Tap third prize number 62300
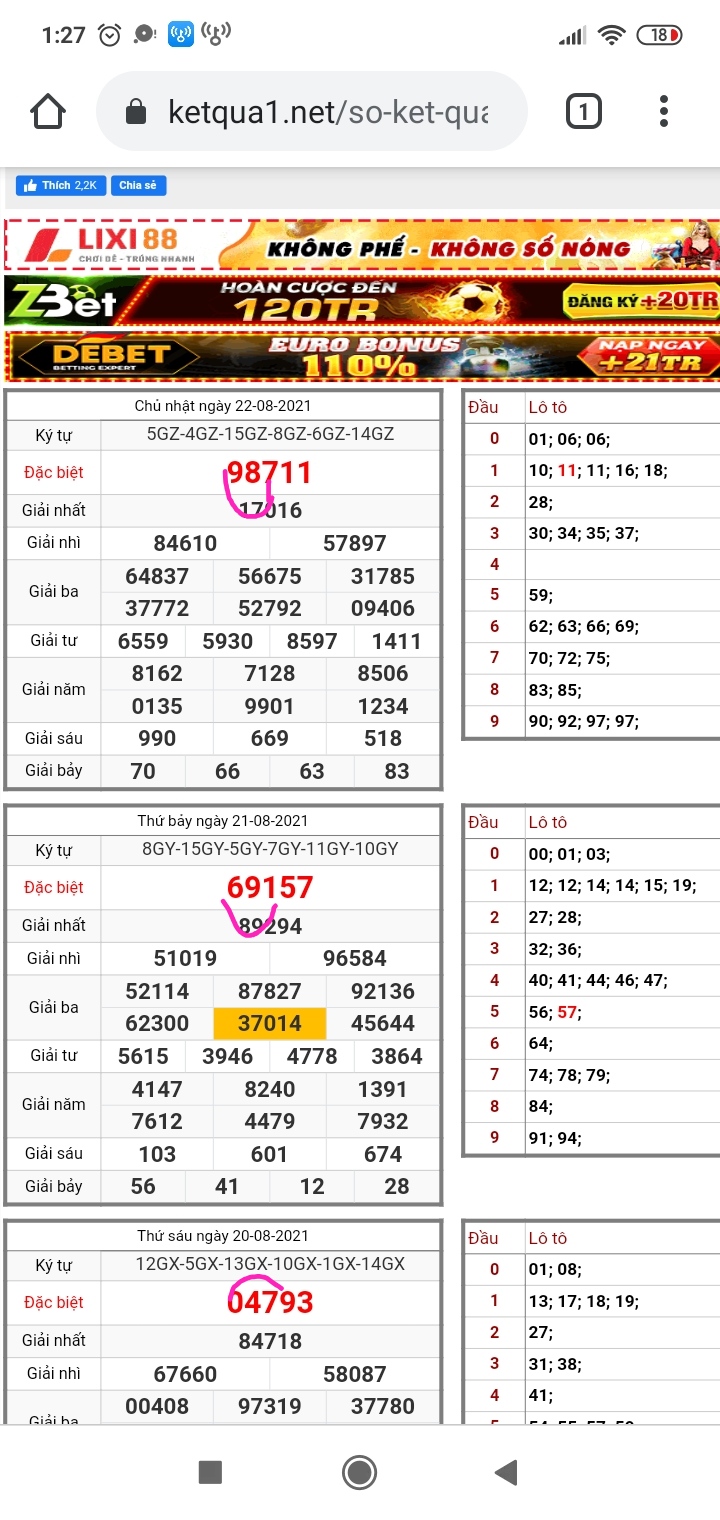The height and width of the screenshot is (1520, 720). (157, 1023)
